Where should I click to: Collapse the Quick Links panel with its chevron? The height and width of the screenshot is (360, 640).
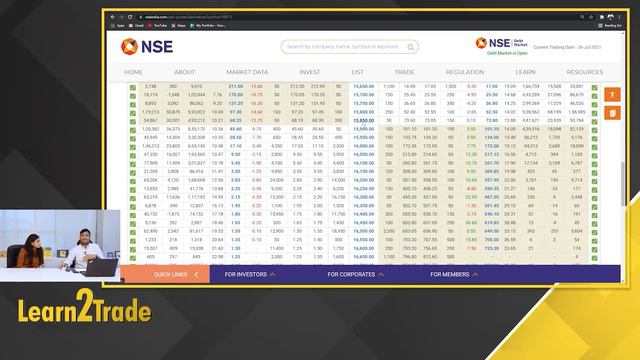click(196, 274)
